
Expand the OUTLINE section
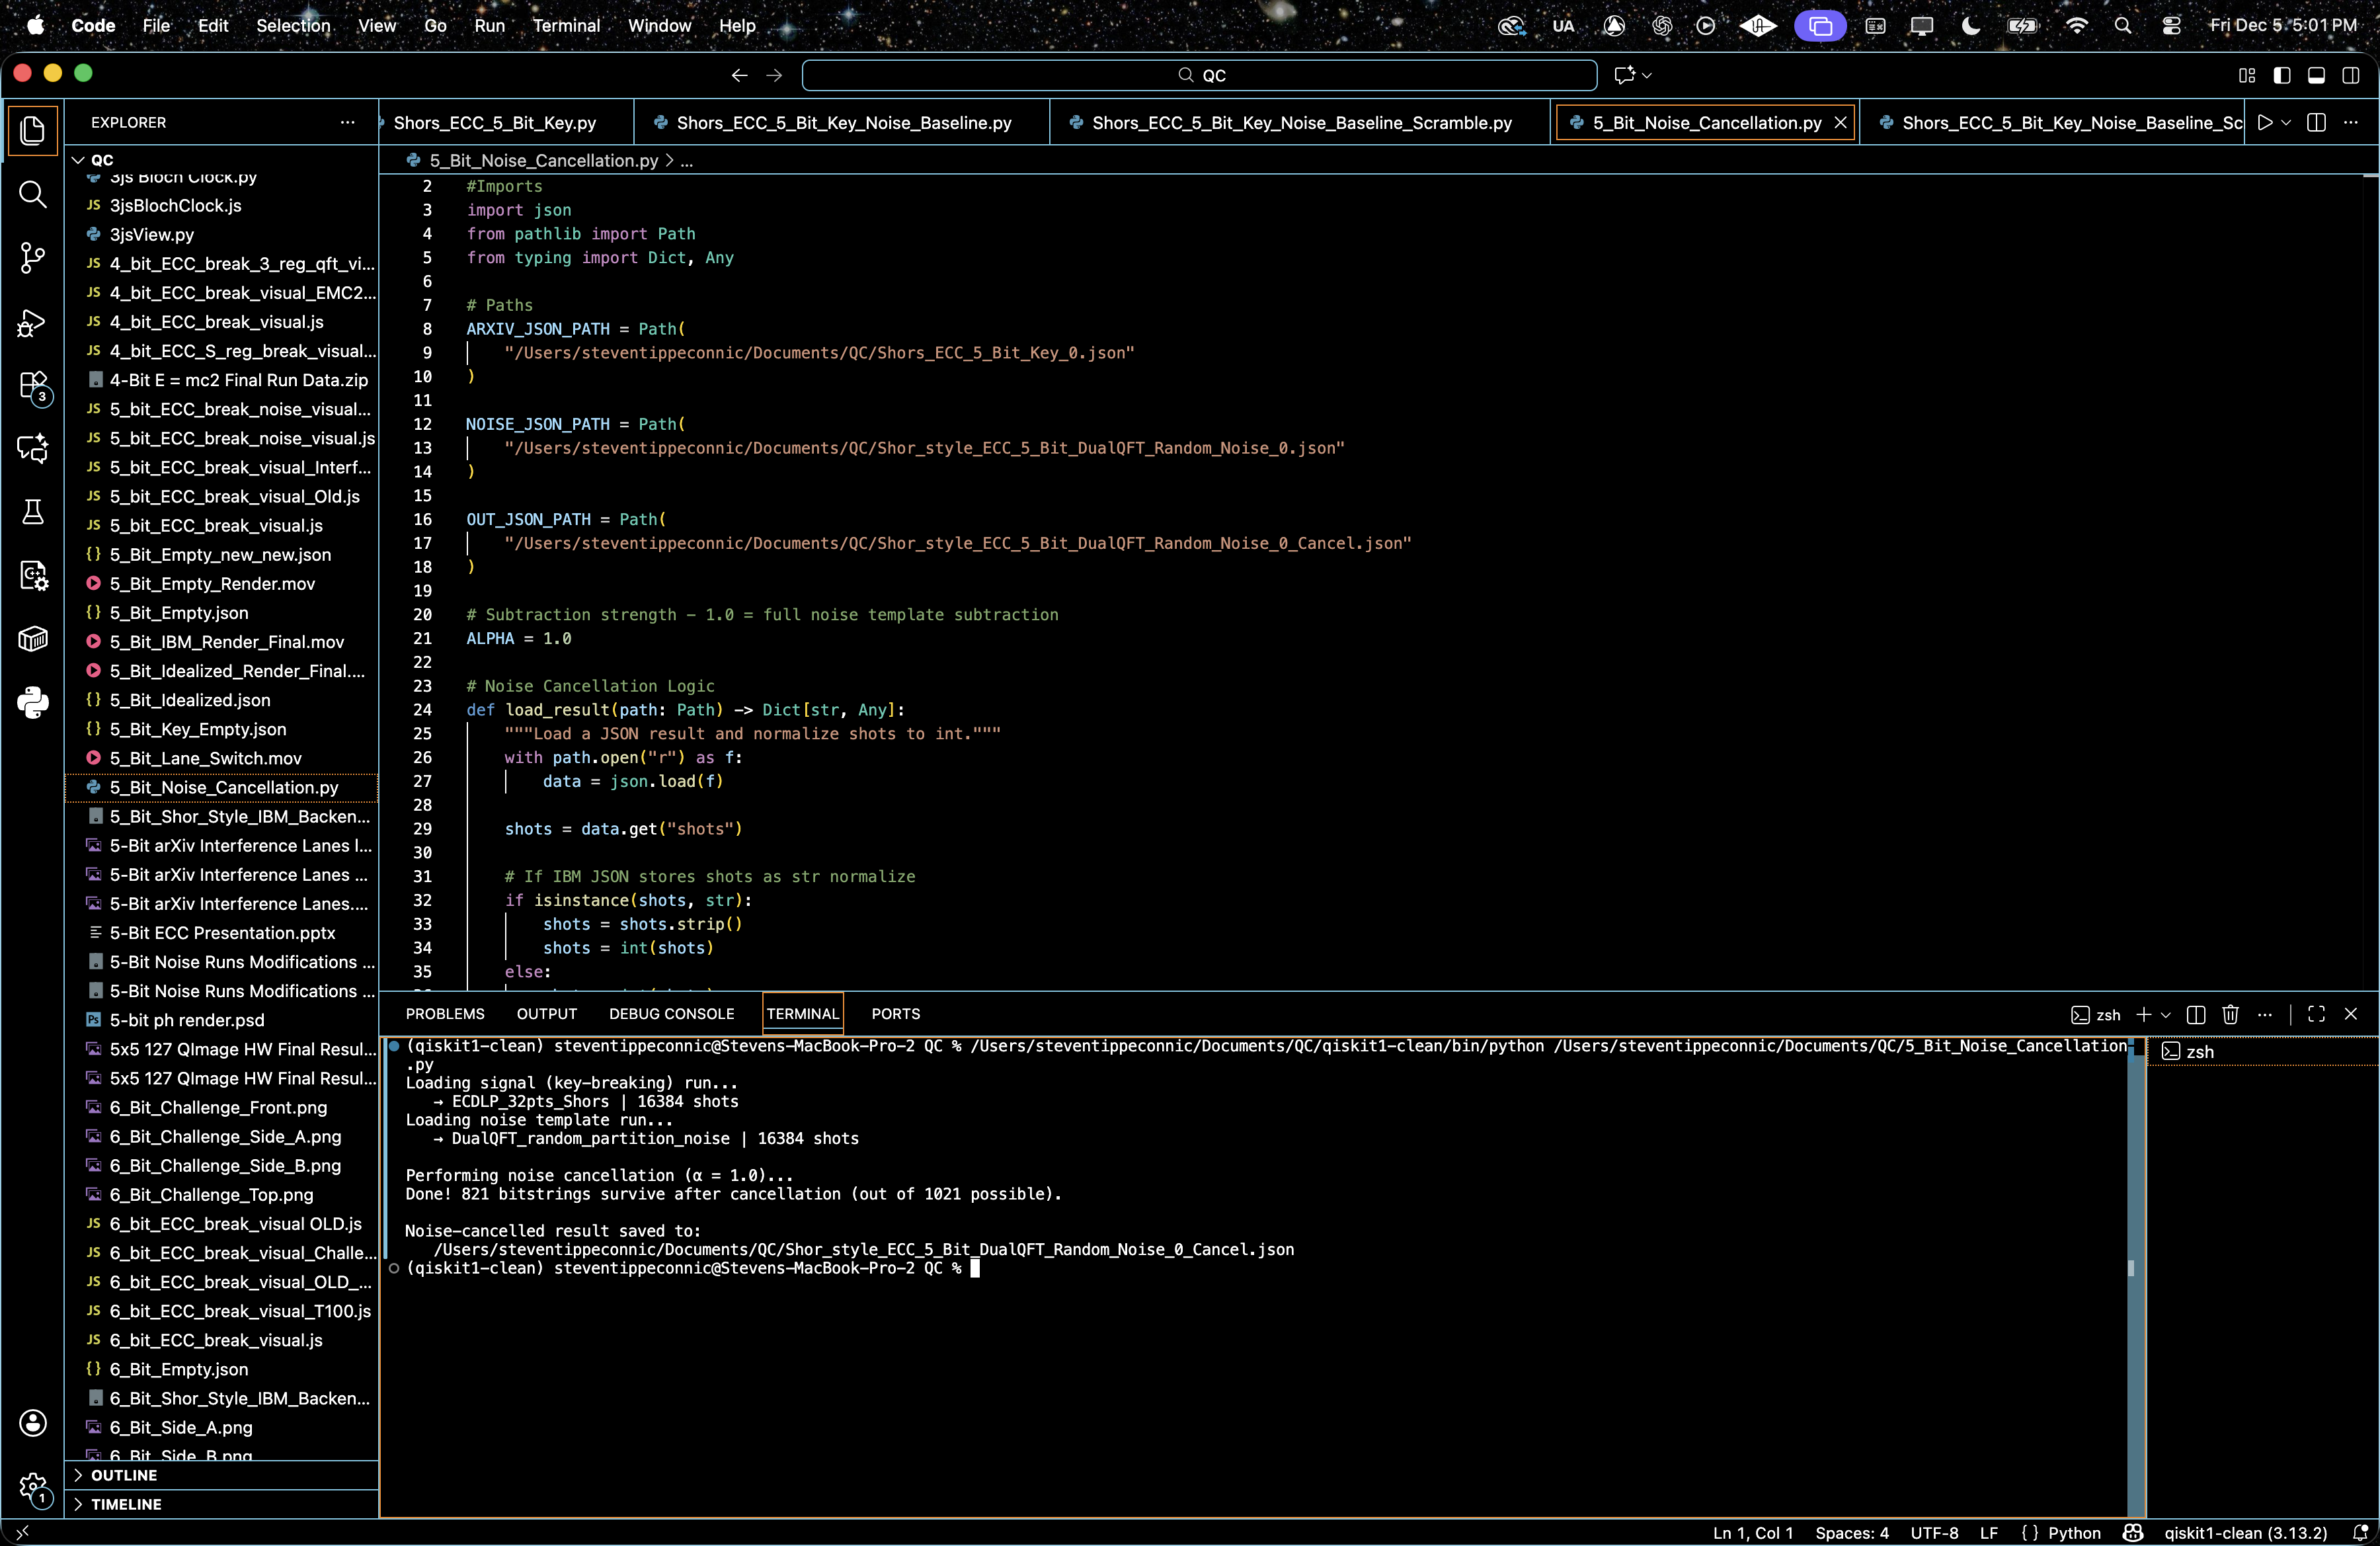[124, 1475]
